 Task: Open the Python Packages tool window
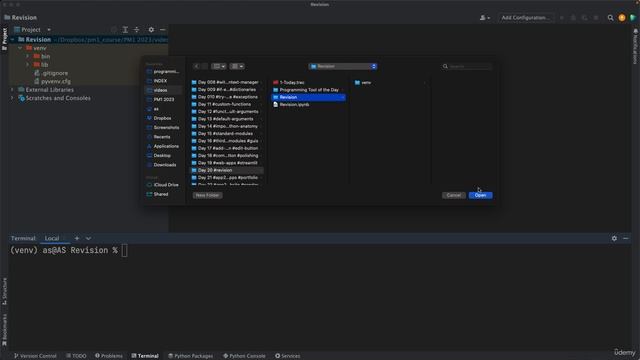click(x=190, y=356)
